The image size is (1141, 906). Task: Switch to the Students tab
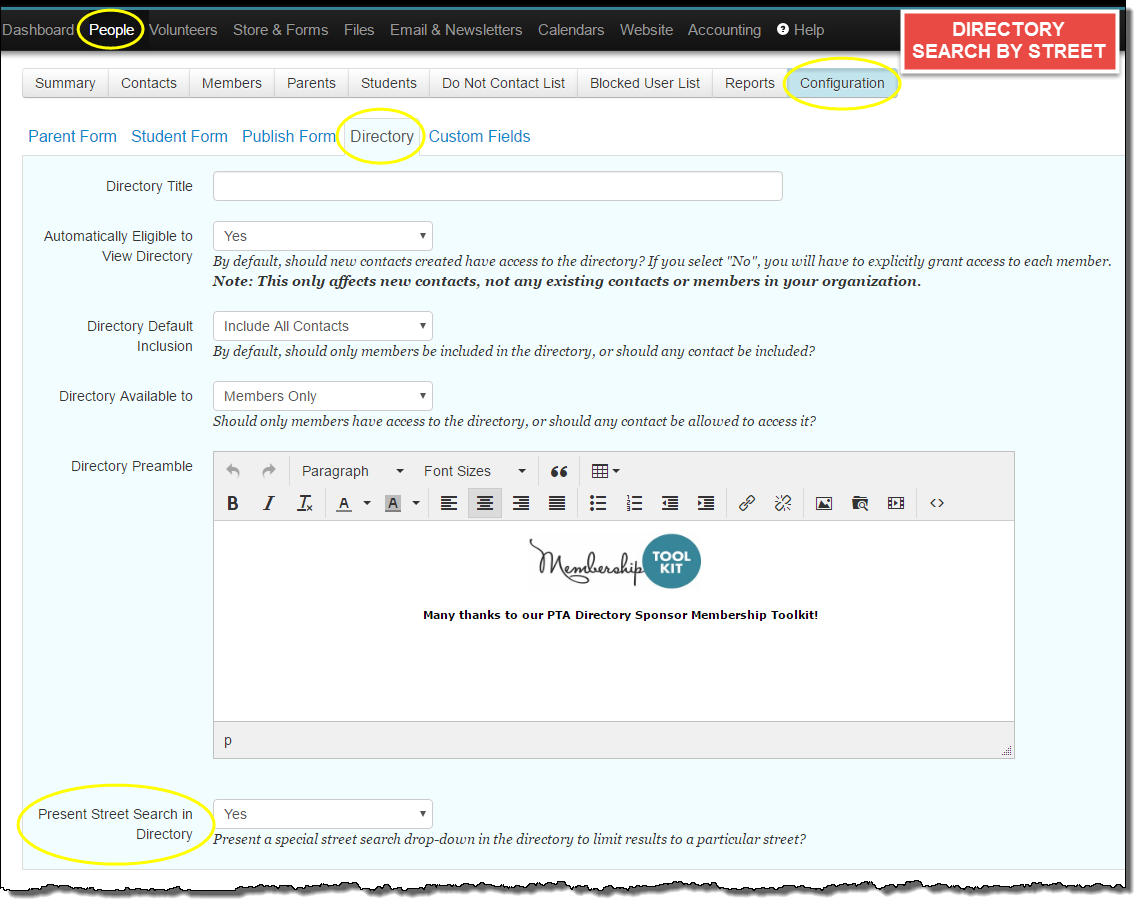point(389,83)
